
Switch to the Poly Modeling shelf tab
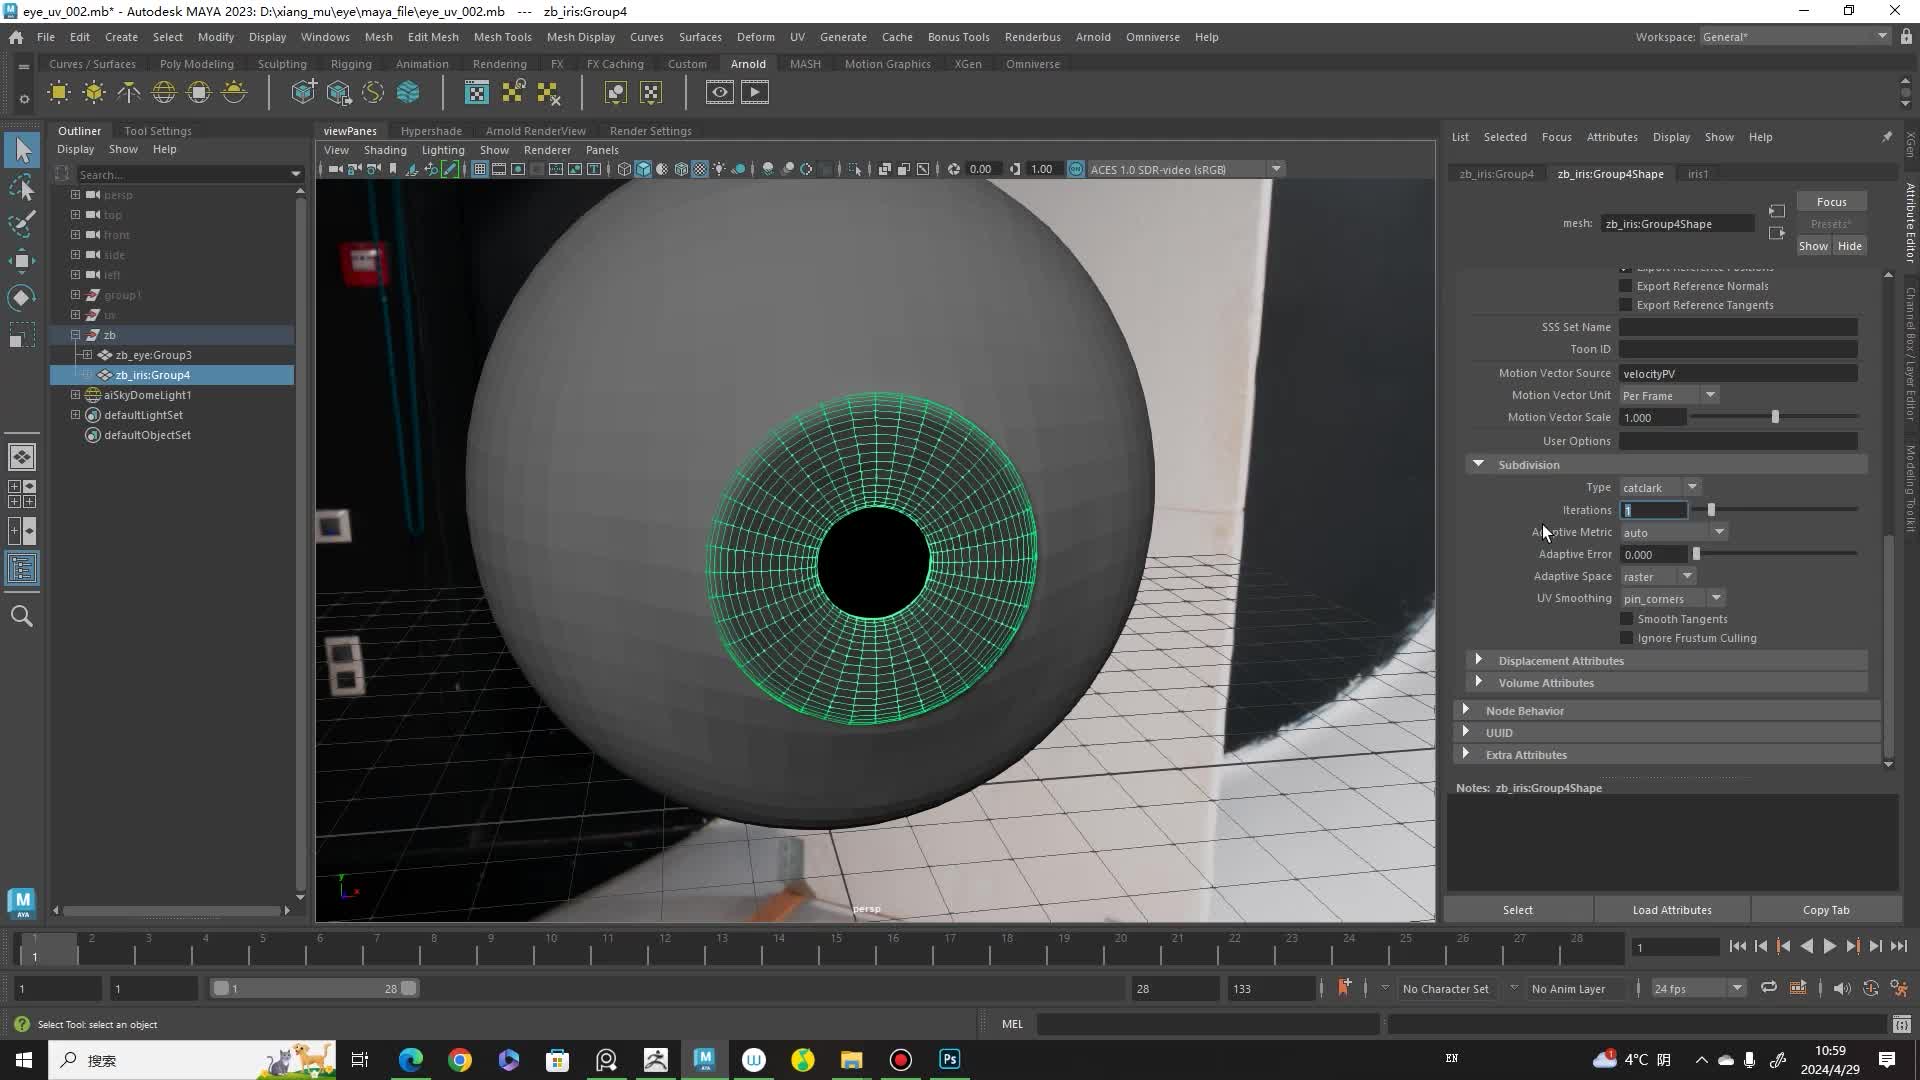(196, 64)
